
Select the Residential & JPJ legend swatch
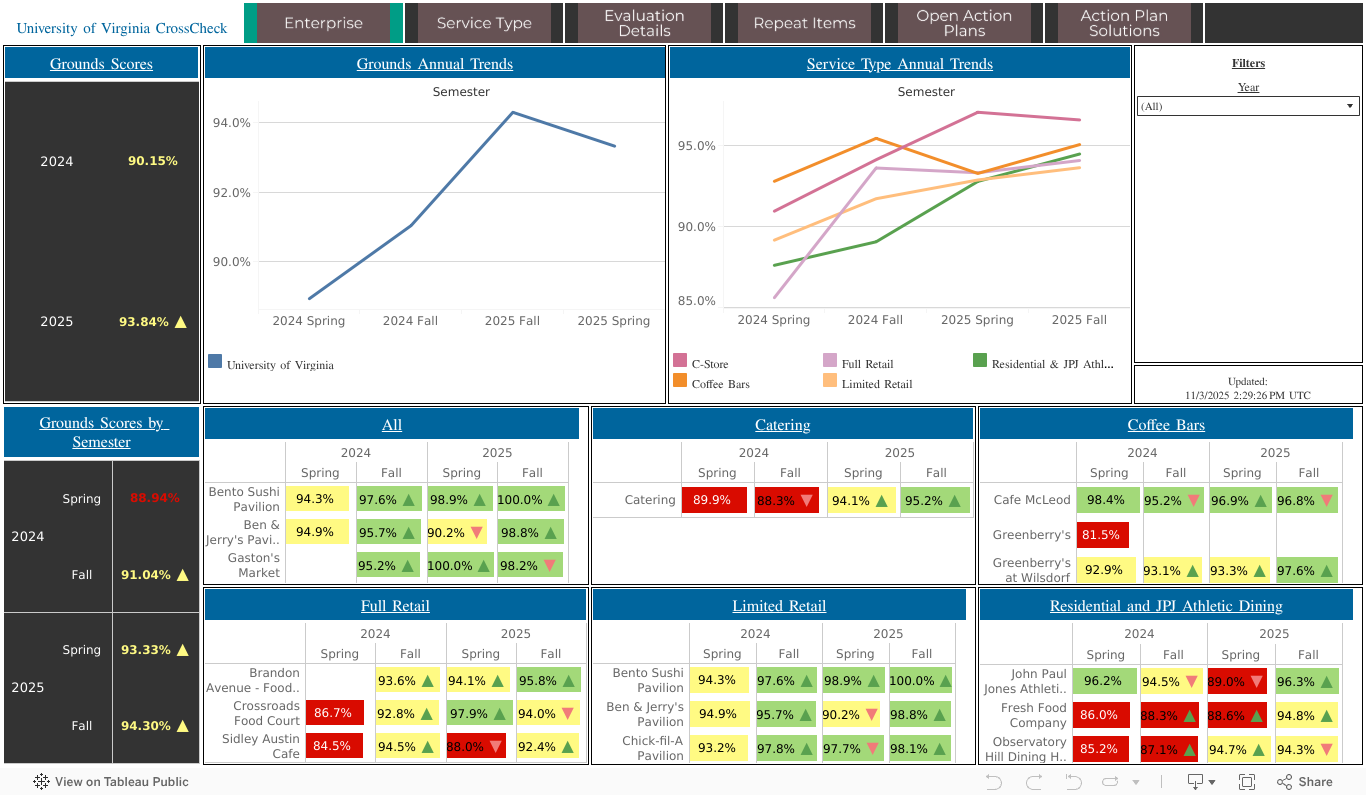pos(980,360)
